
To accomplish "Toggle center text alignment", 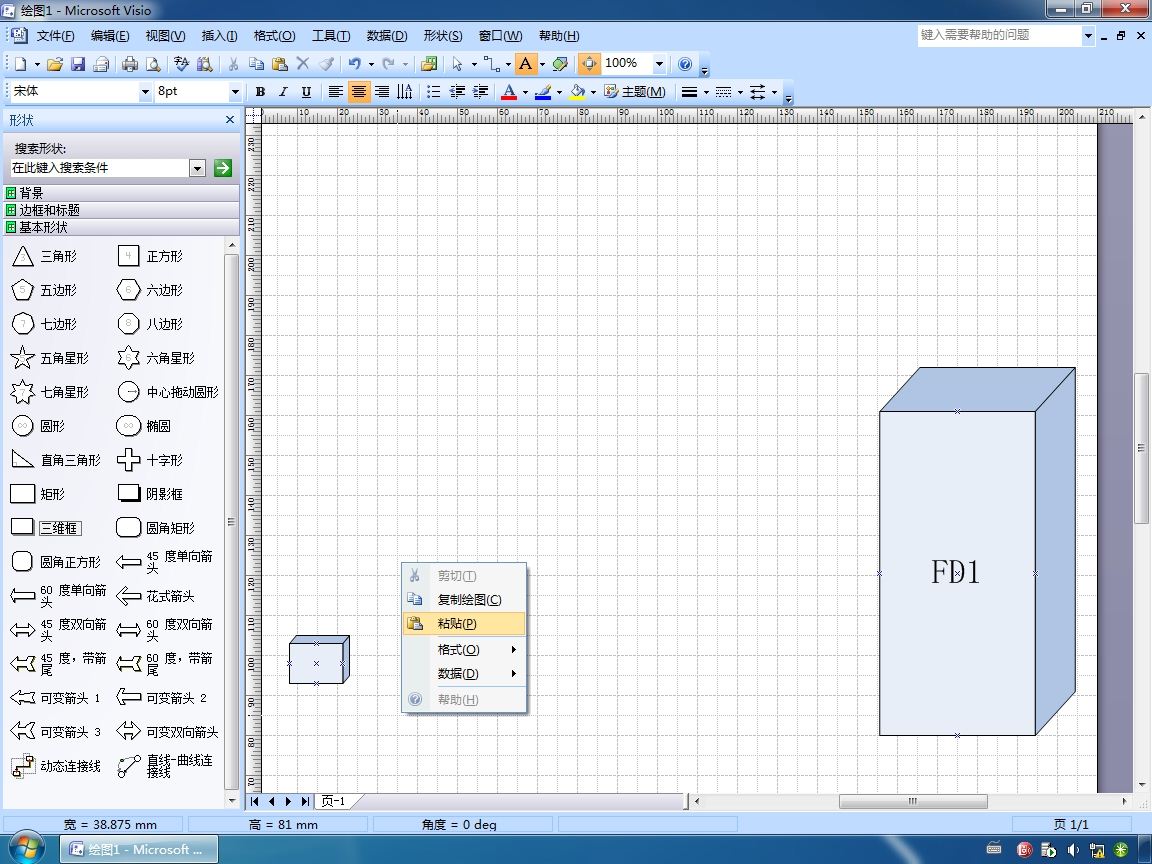I will [359, 92].
